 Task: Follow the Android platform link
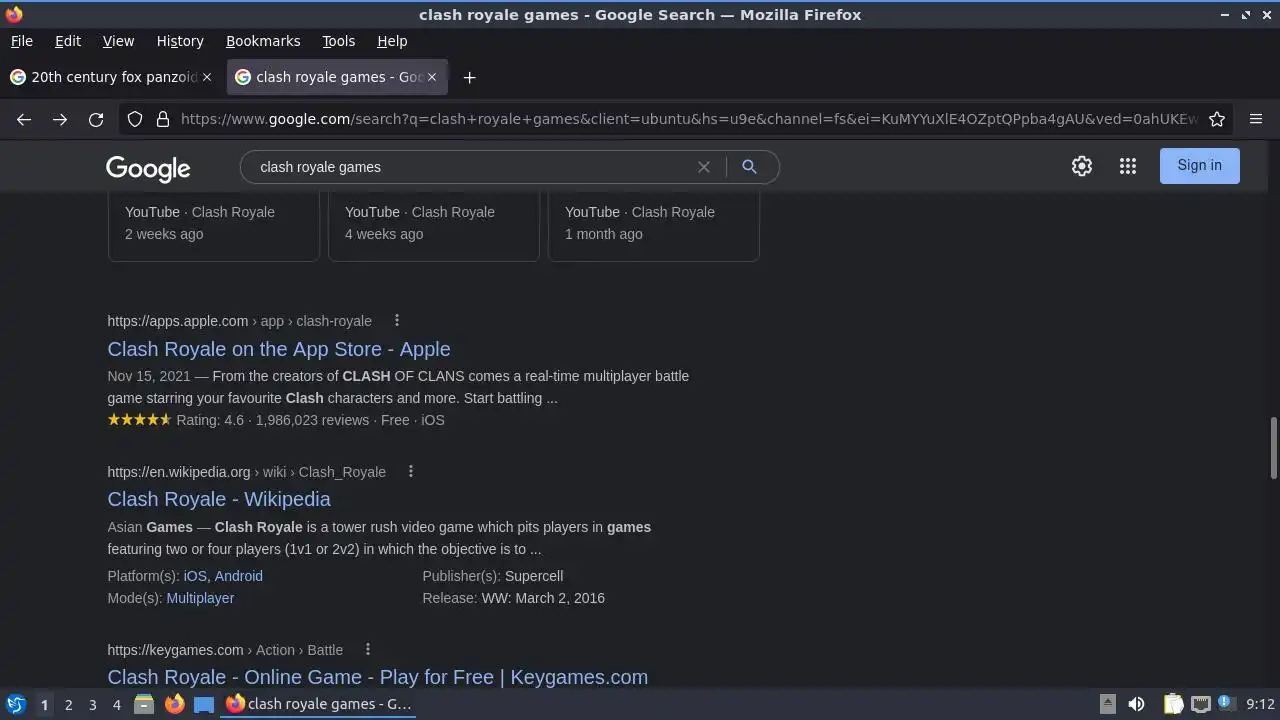point(239,576)
